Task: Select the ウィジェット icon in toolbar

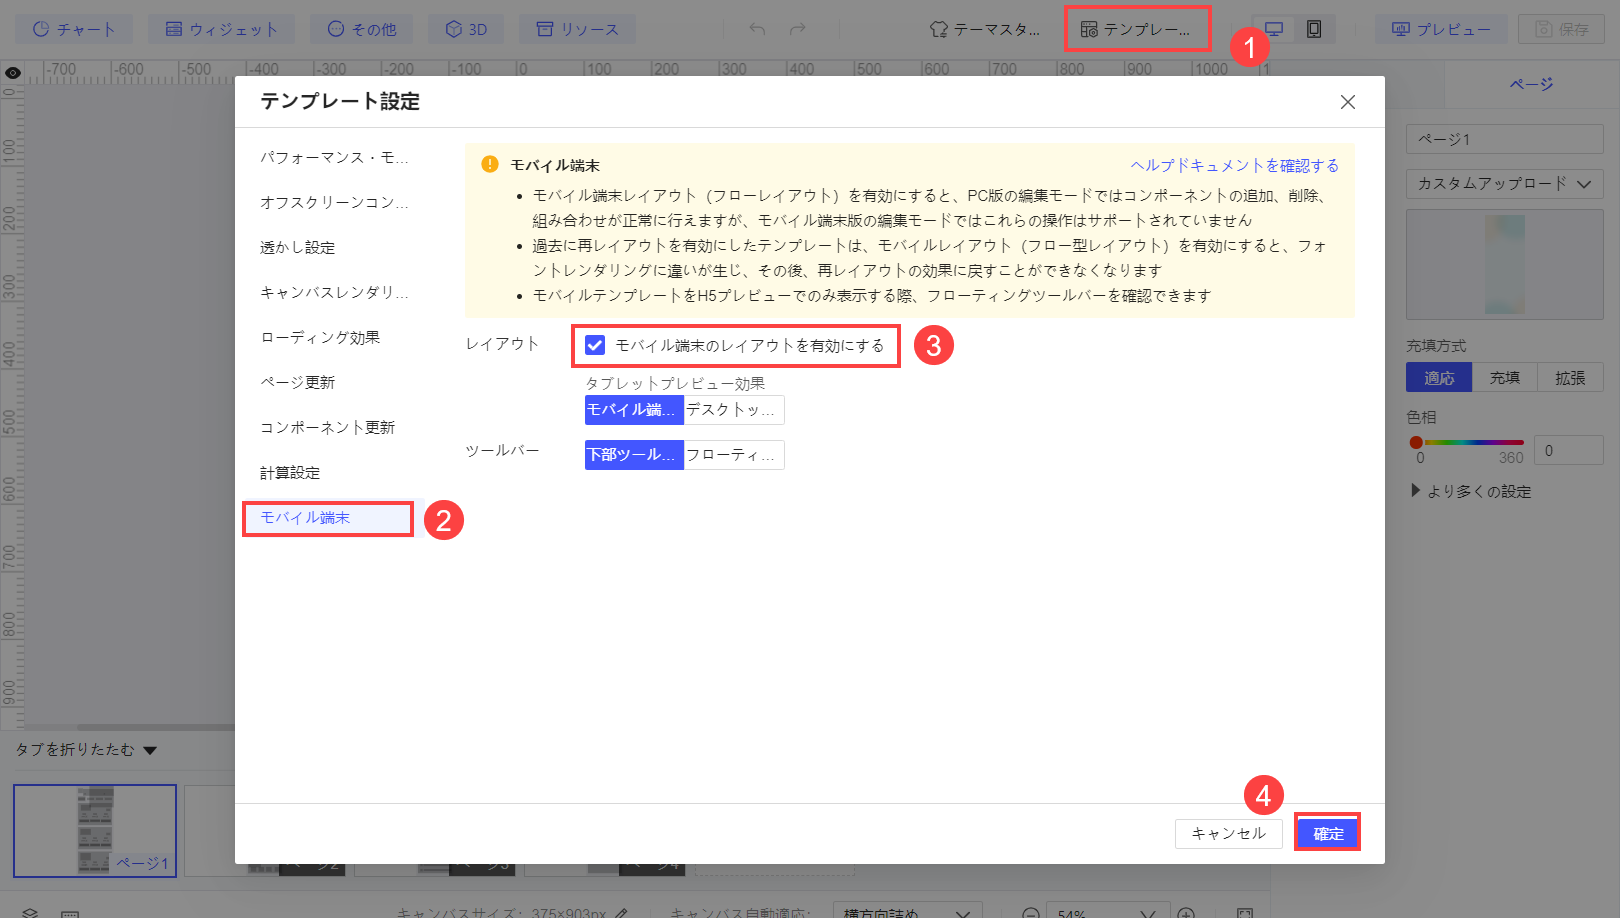Action: (x=222, y=28)
